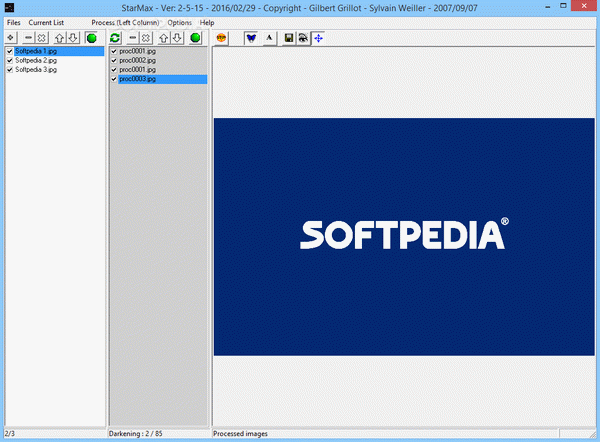Move processed image up in middle list
The width and height of the screenshot is (600, 442).
(x=164, y=38)
